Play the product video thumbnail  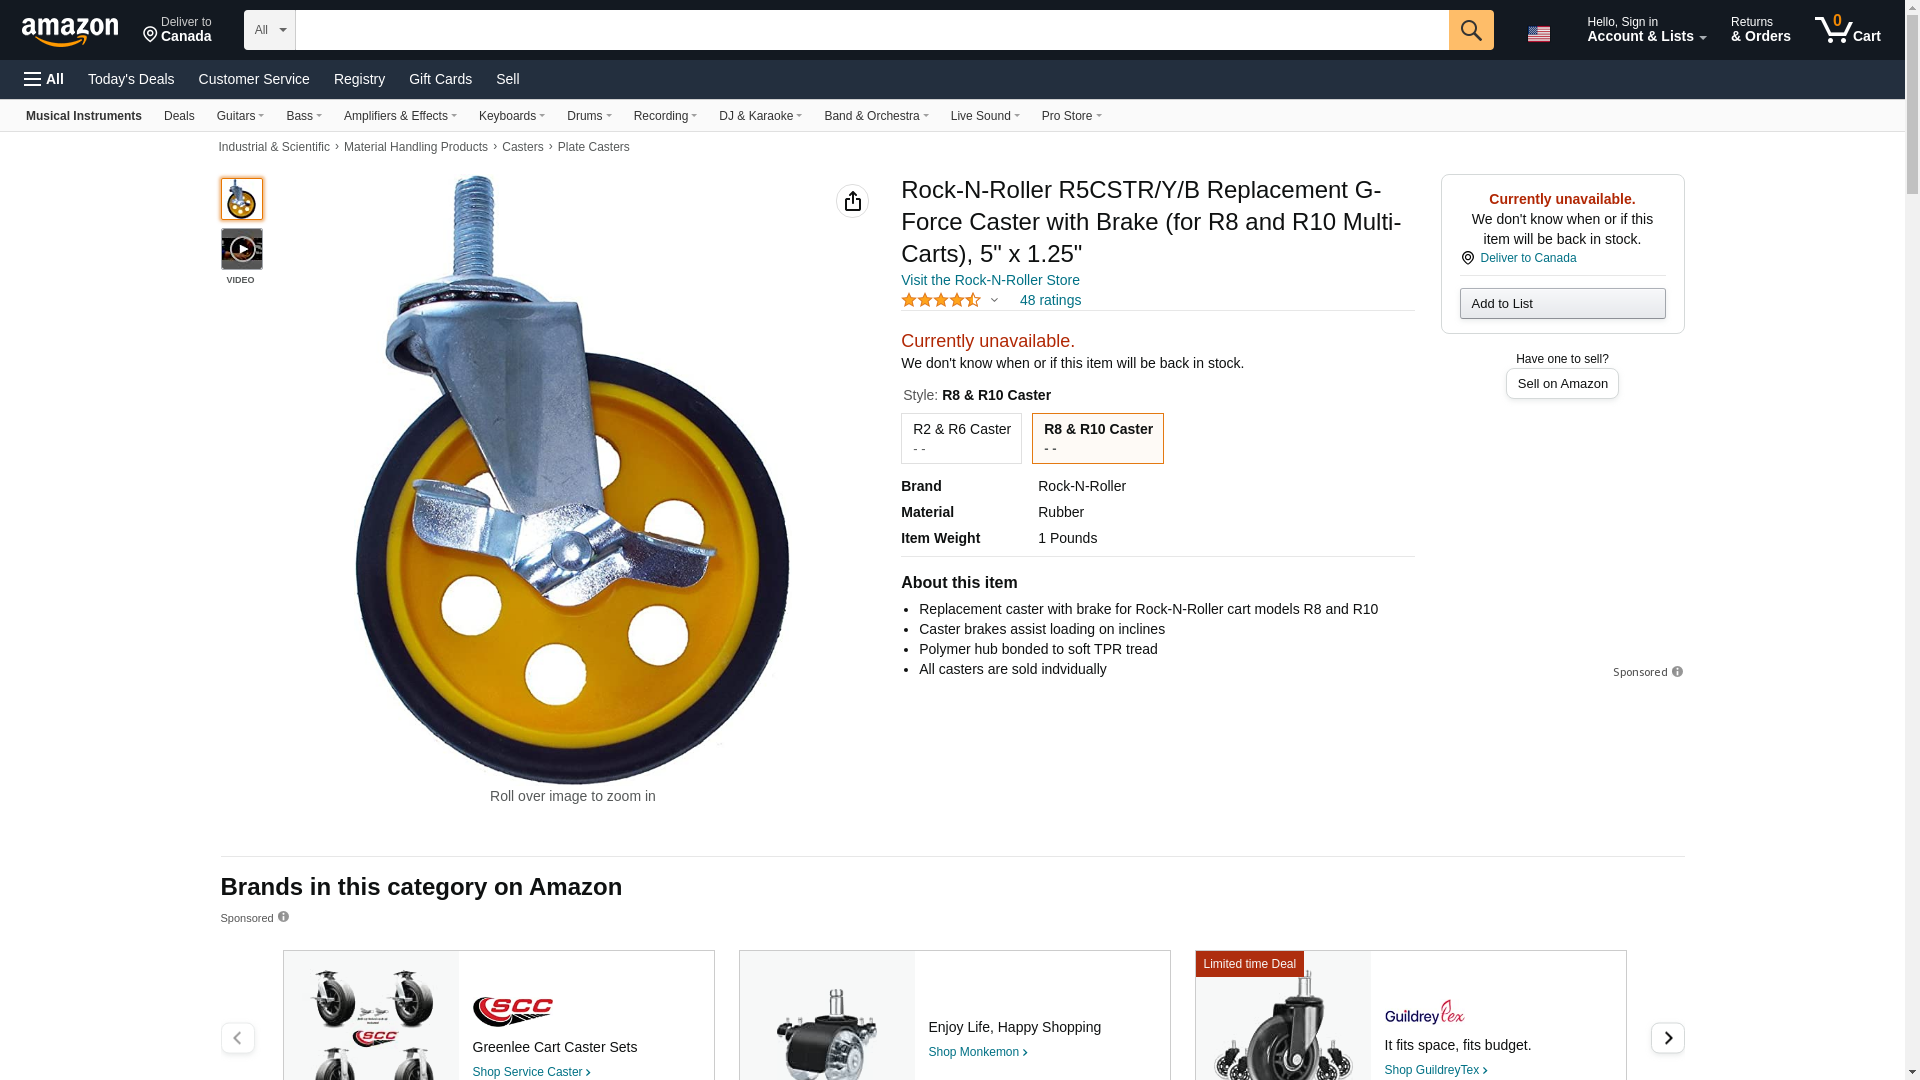click(x=241, y=249)
